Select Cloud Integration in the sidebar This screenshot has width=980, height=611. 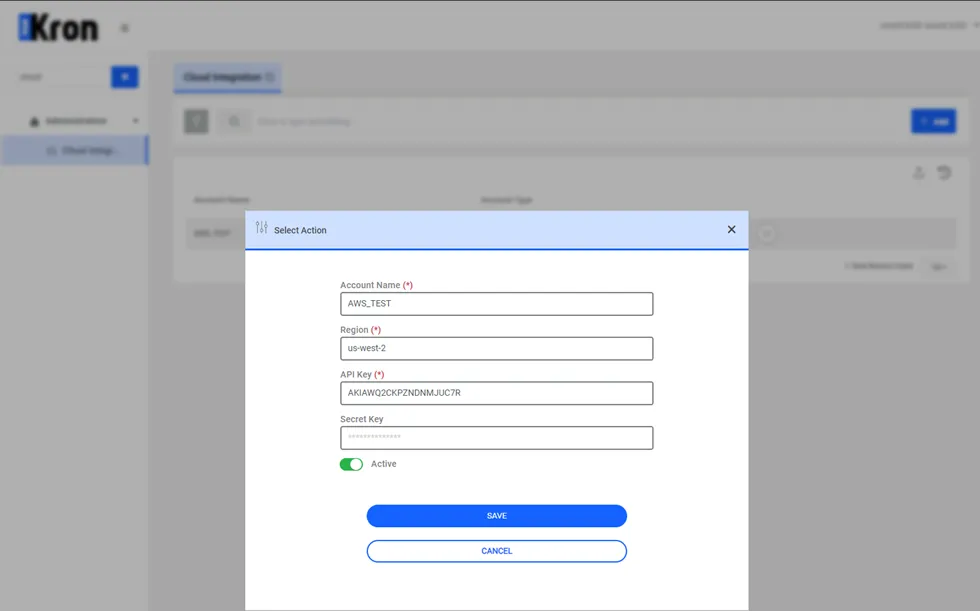(75, 151)
